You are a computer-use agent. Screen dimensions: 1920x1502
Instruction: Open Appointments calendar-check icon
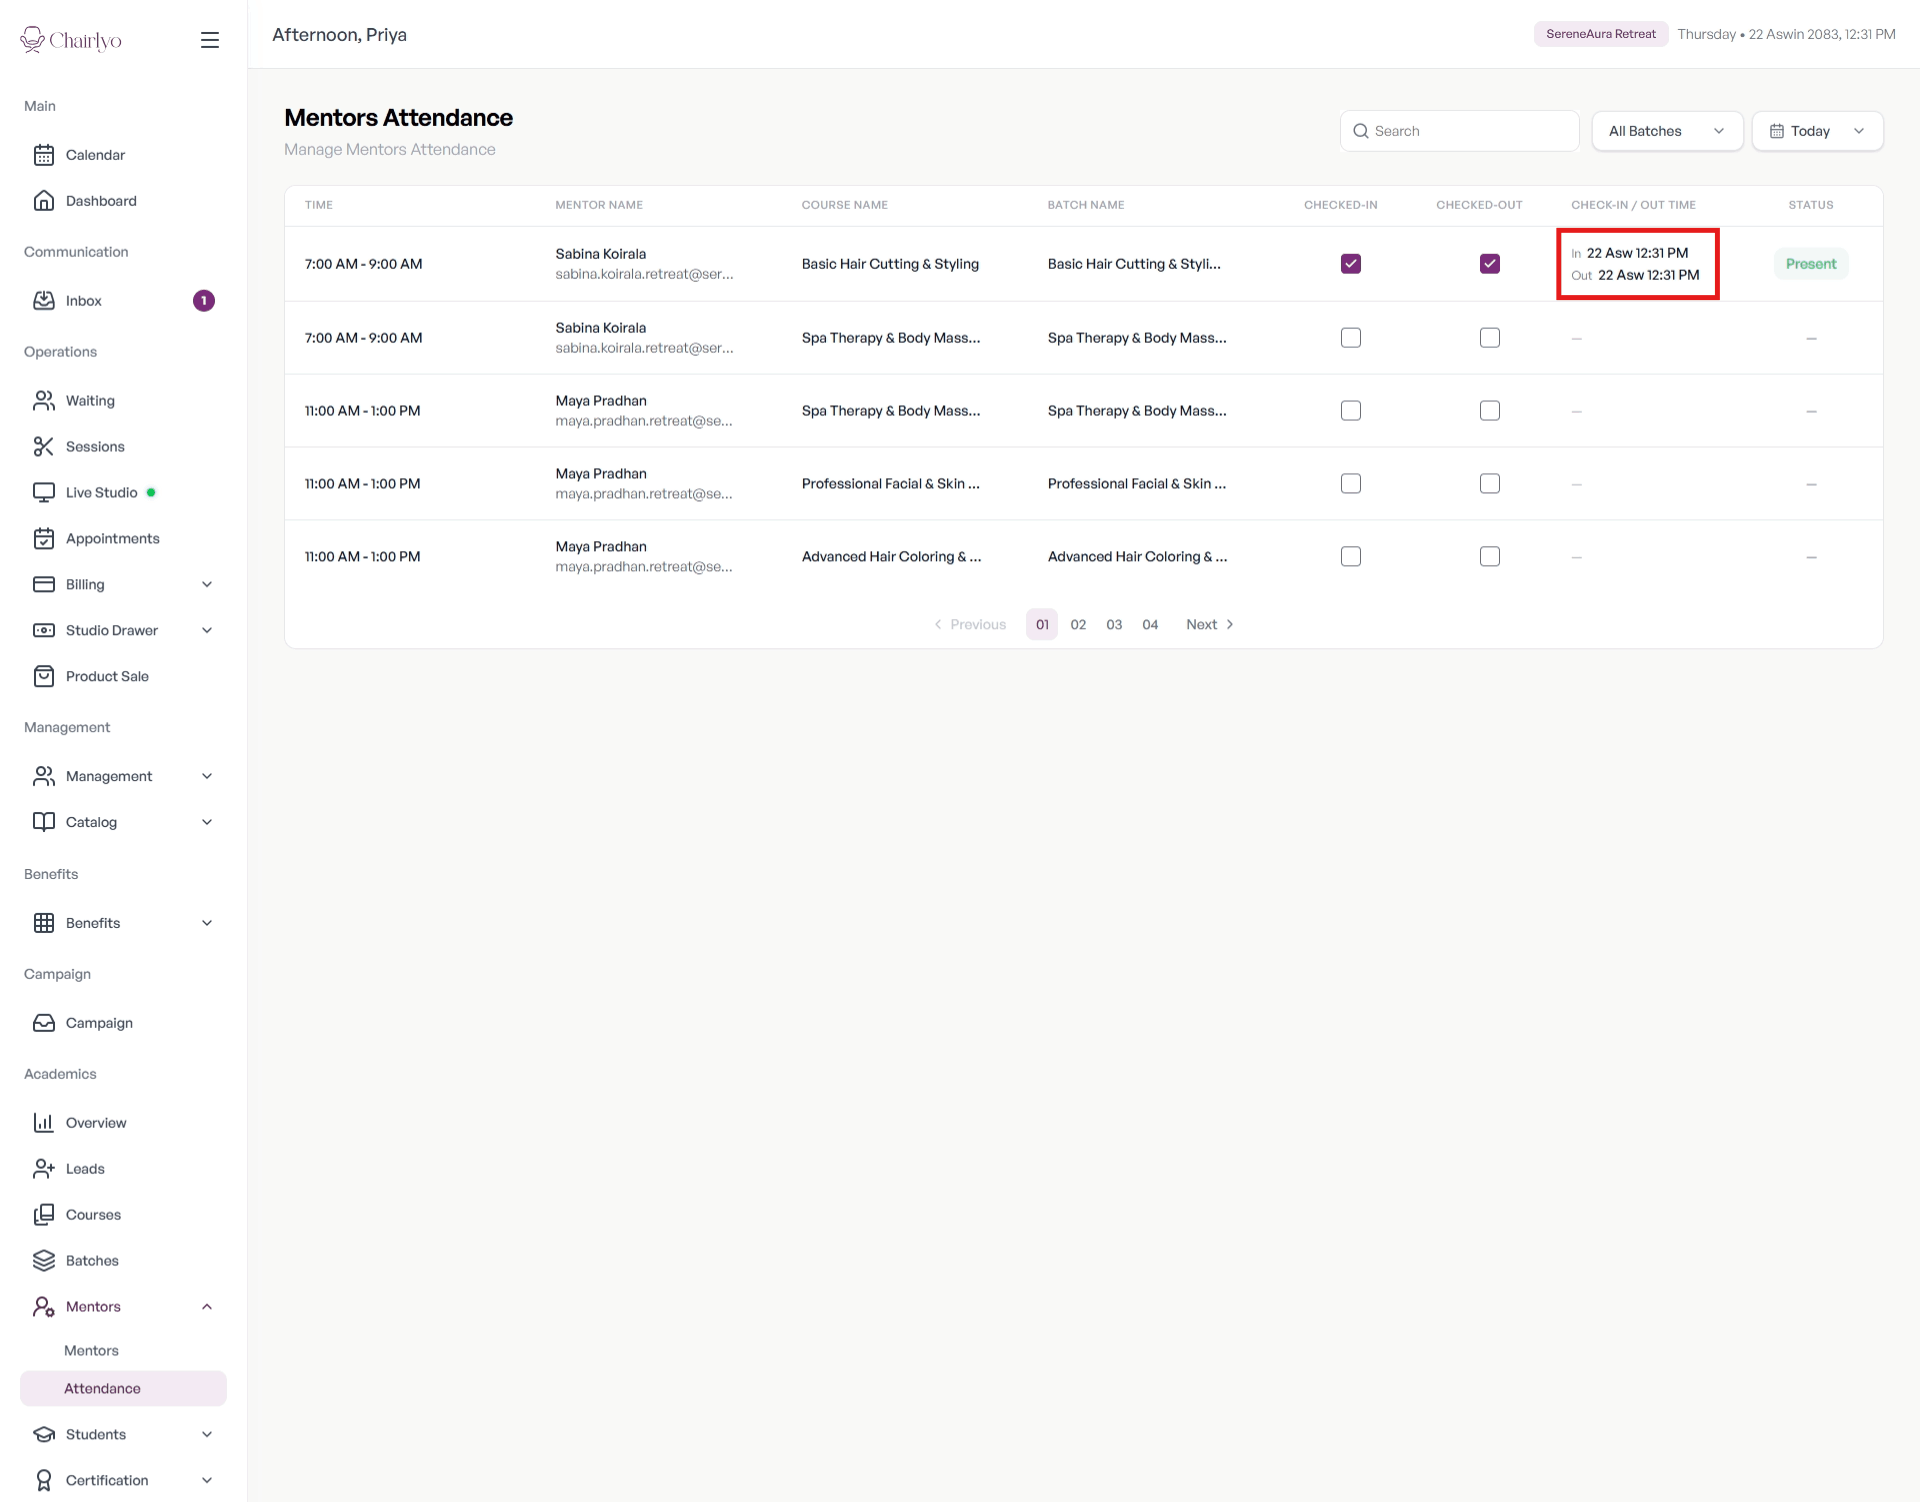pyautogui.click(x=44, y=539)
